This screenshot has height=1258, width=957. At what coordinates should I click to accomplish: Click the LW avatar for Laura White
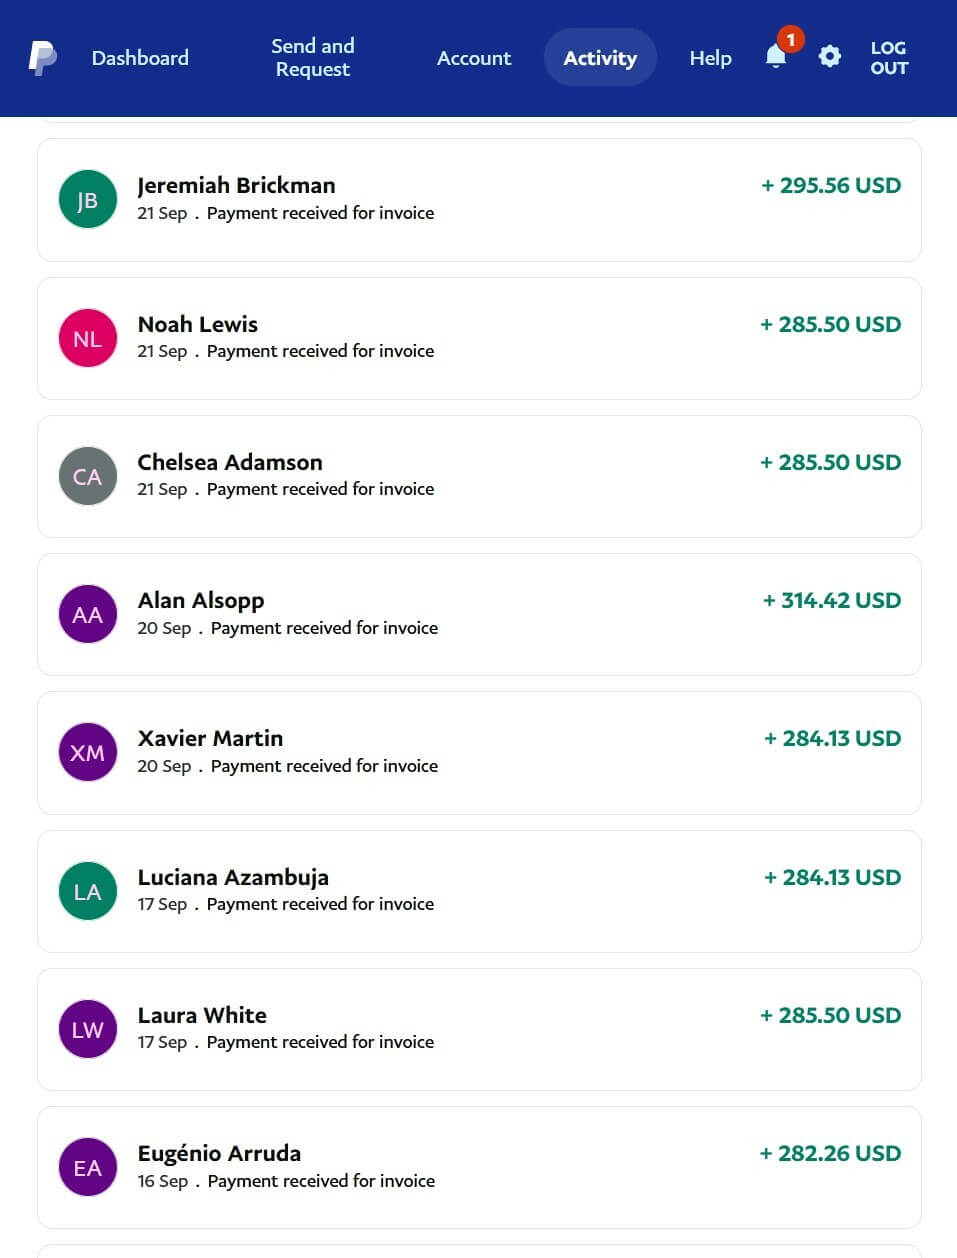(88, 1029)
